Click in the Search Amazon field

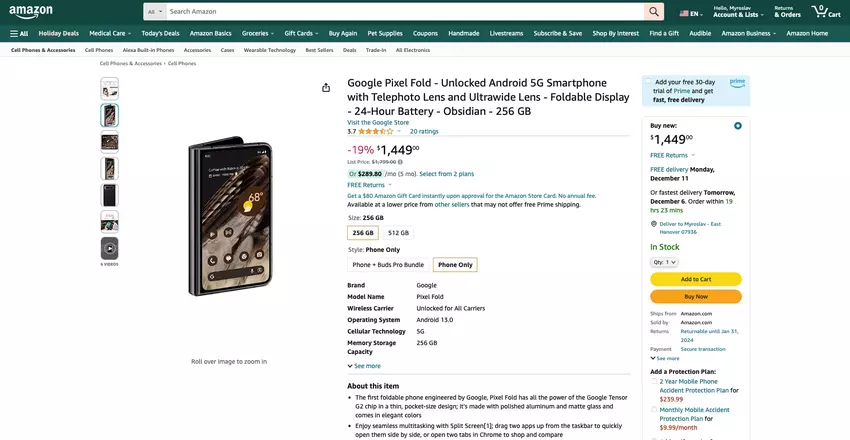pos(400,12)
